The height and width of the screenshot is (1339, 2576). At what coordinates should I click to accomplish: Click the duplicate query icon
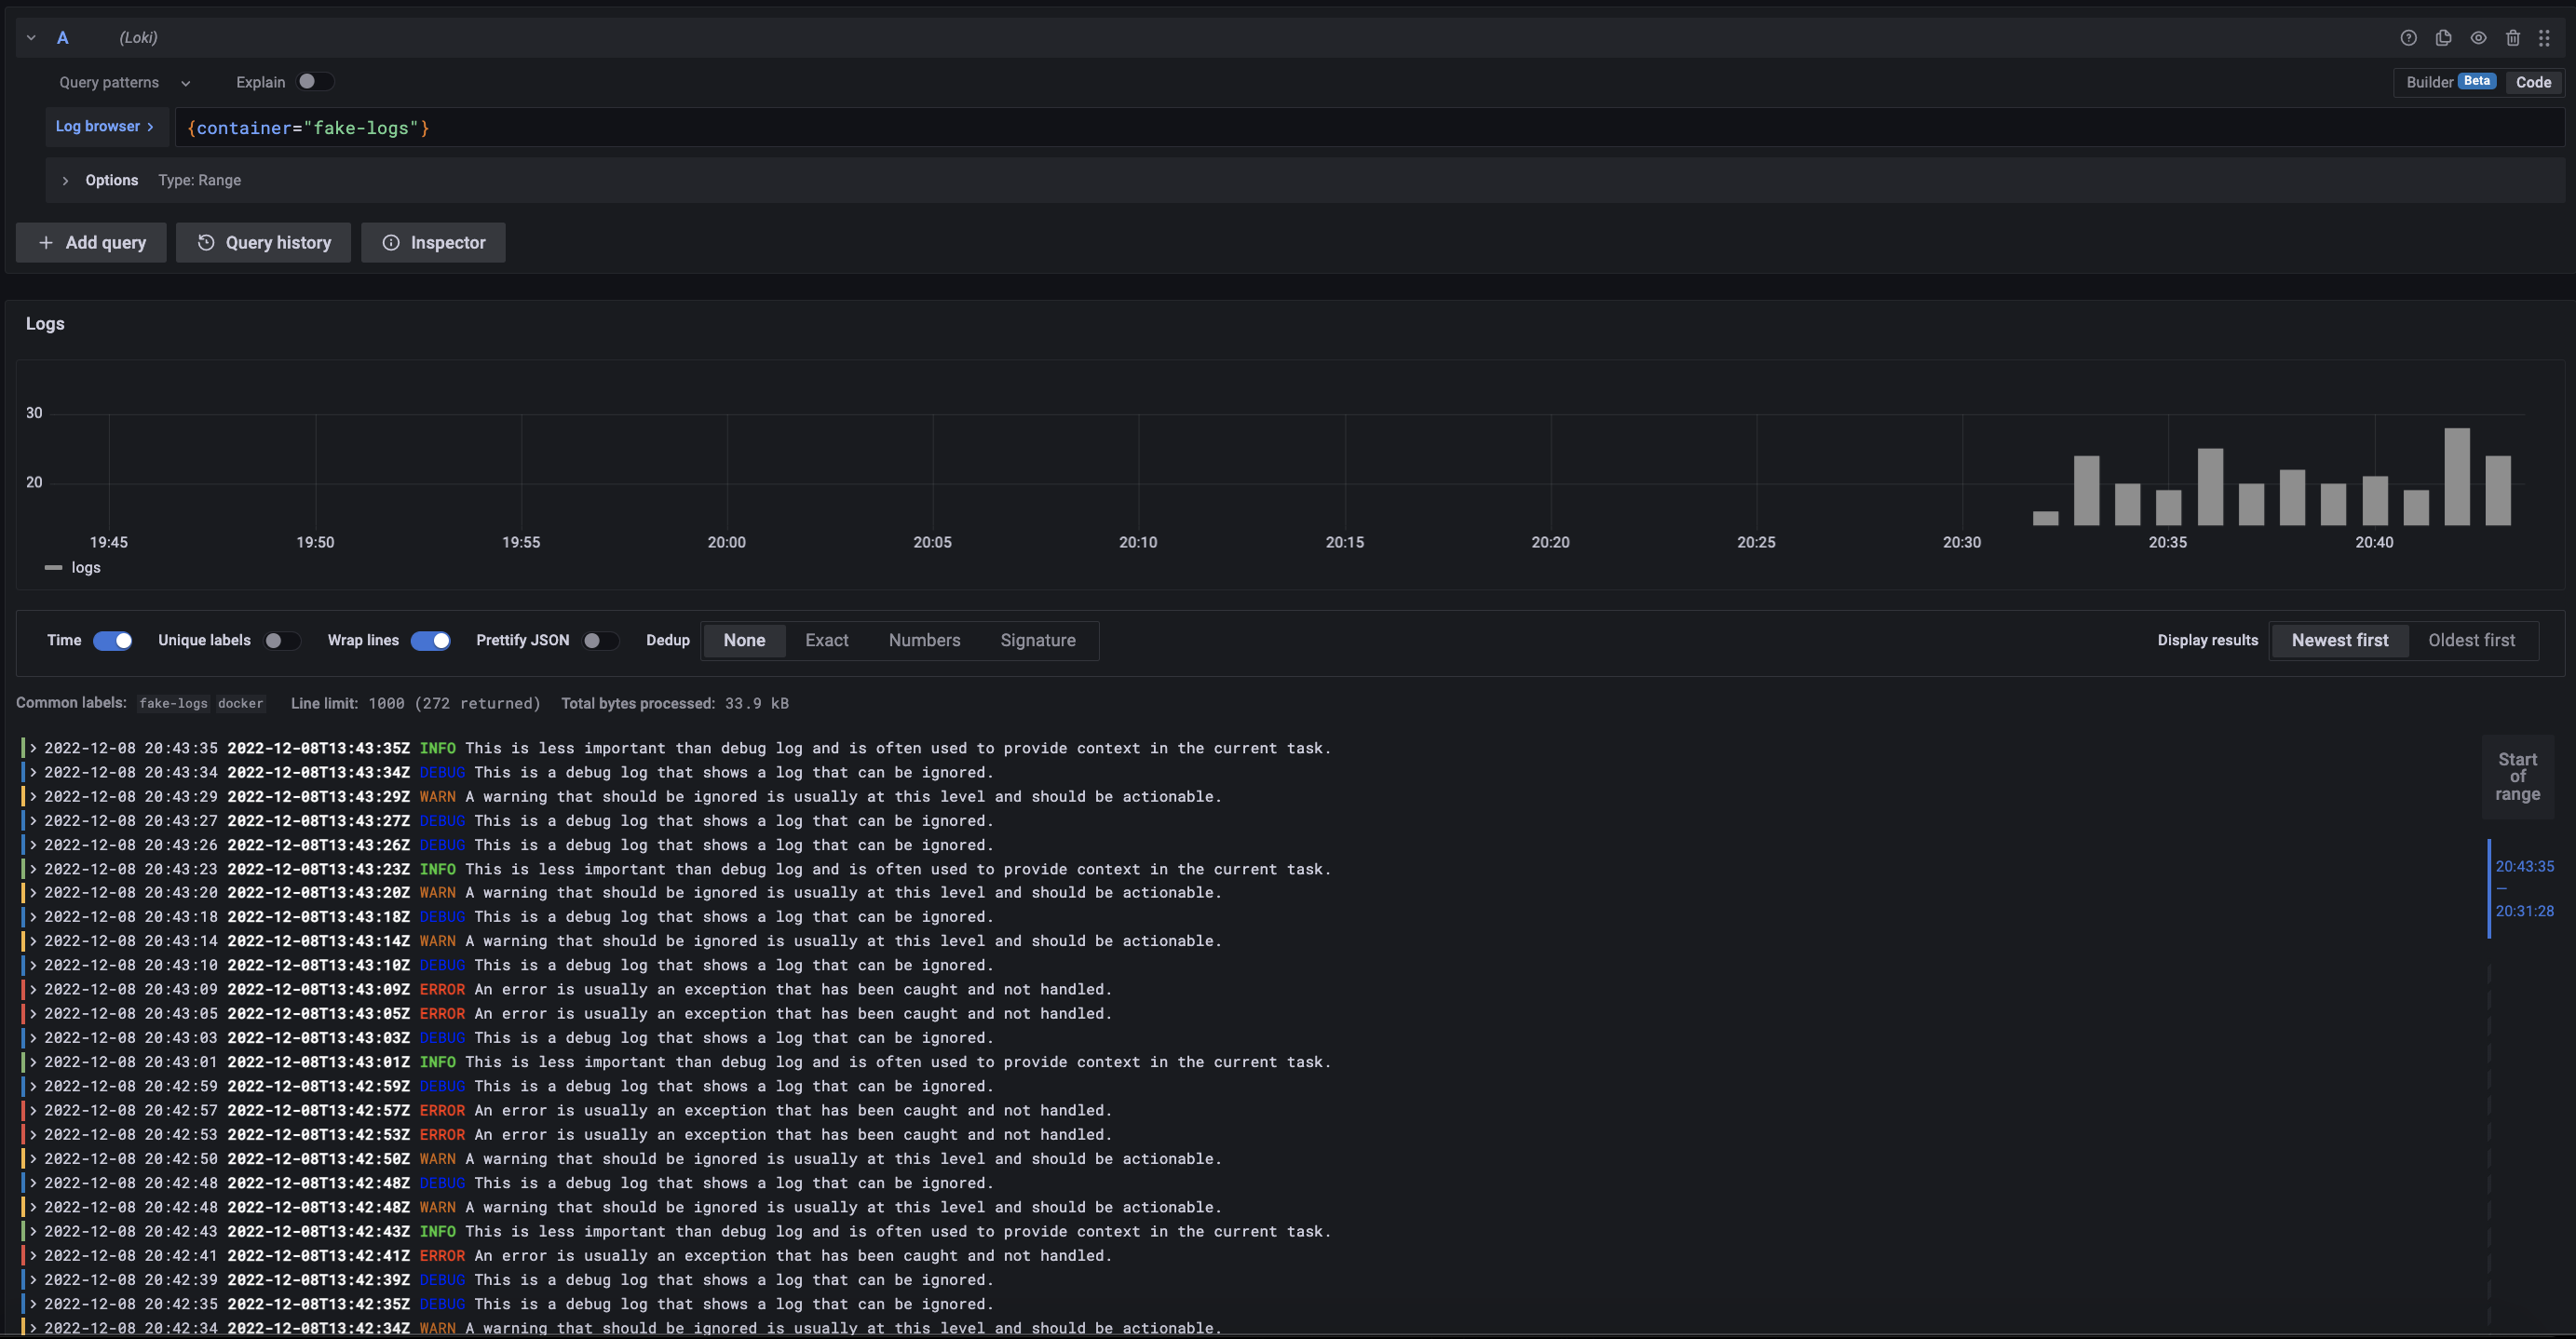2443,38
